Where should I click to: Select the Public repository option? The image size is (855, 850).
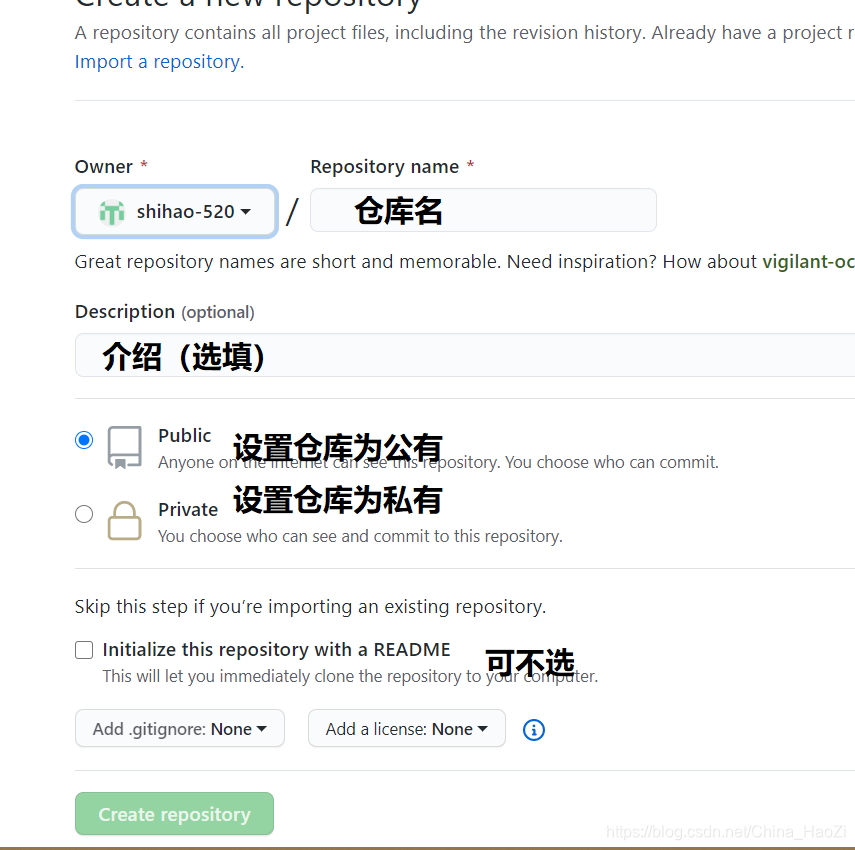(x=84, y=439)
